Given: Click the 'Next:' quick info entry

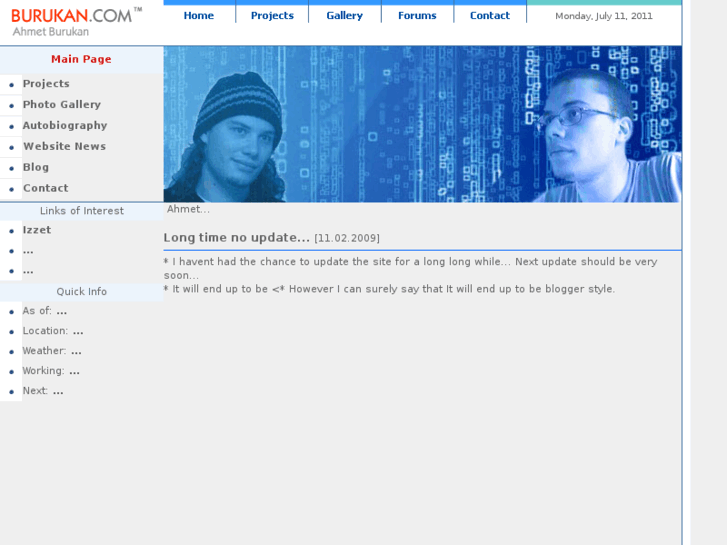Looking at the screenshot, I should pyautogui.click(x=43, y=391).
